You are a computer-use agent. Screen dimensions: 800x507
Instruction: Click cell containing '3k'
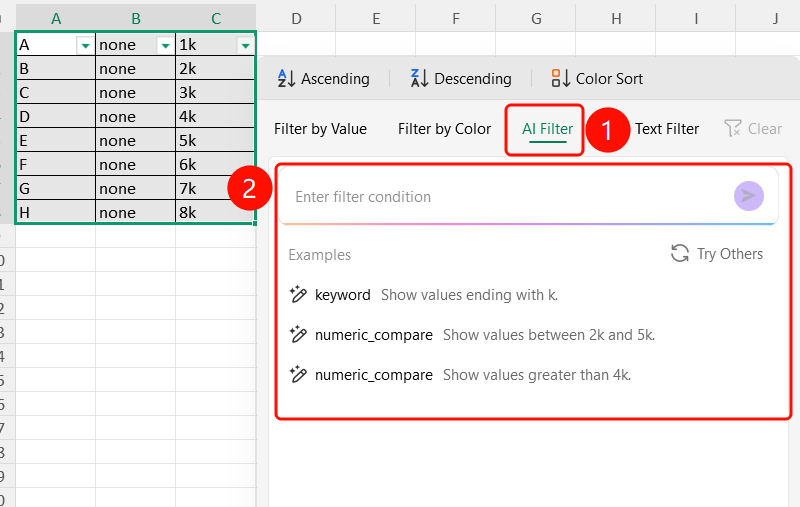pos(215,93)
